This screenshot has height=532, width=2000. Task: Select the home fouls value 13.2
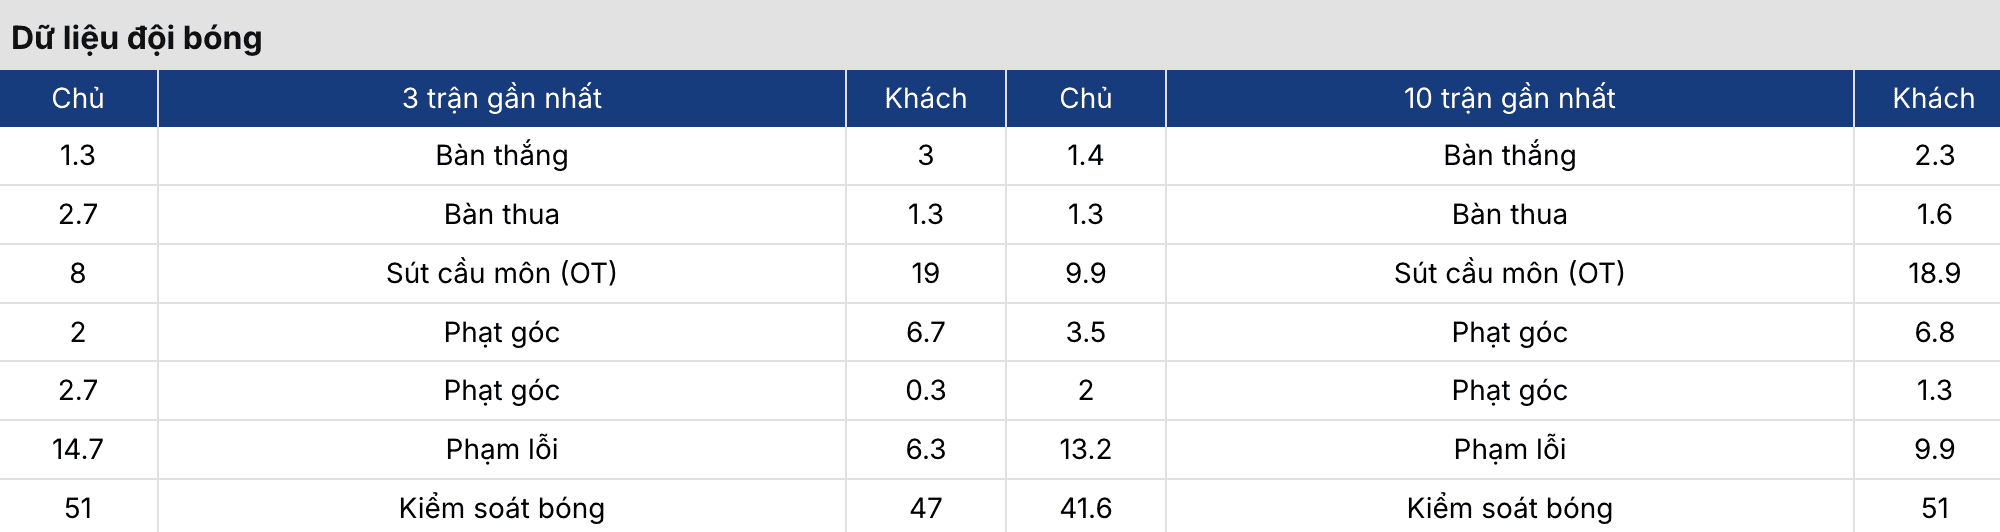click(1085, 449)
